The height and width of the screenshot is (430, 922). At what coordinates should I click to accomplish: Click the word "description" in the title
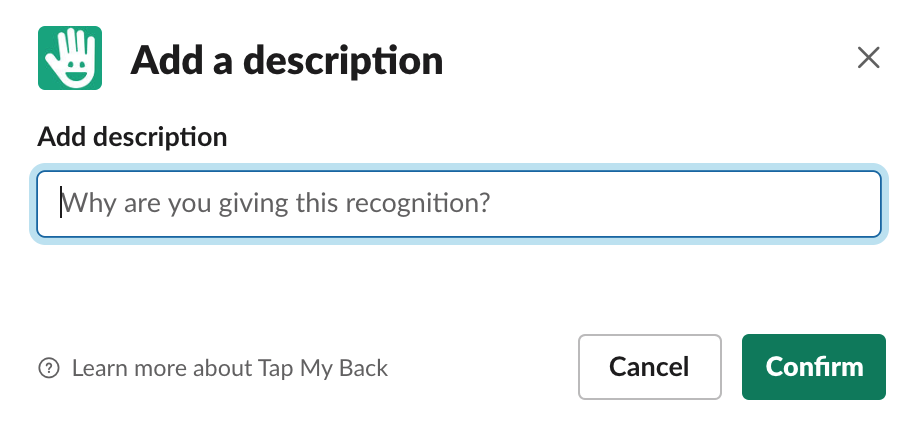coord(343,61)
